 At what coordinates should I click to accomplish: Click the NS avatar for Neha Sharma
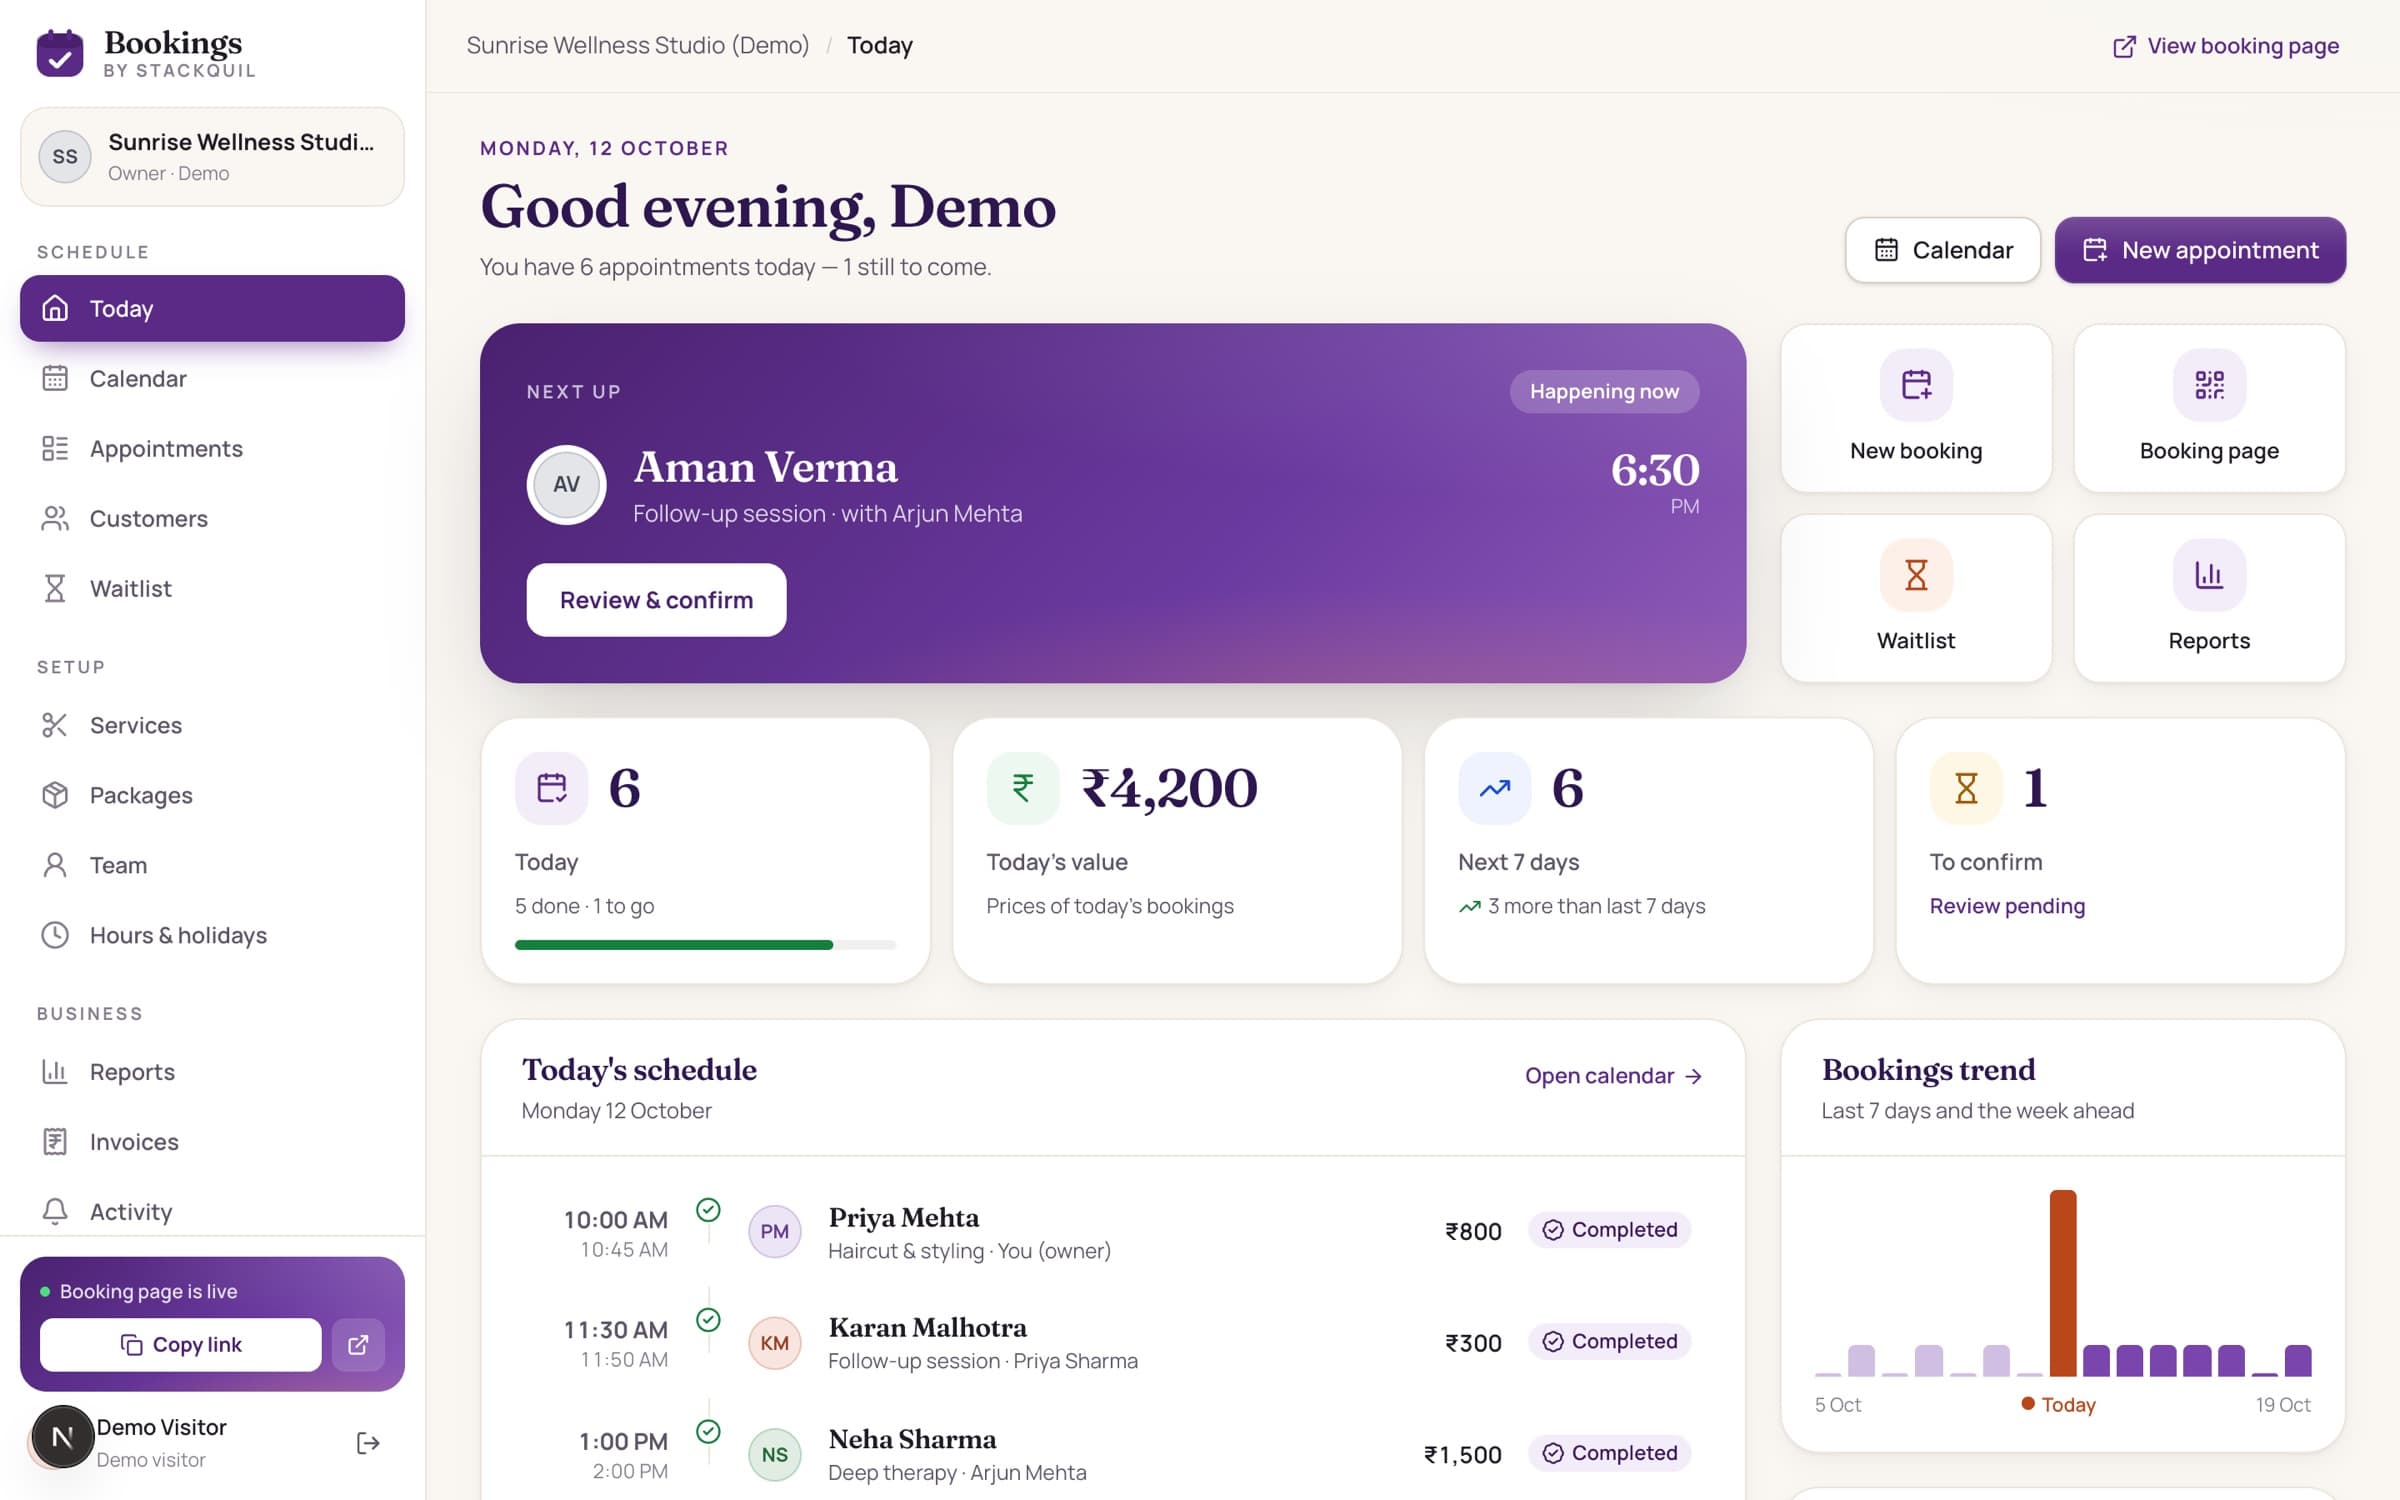coord(775,1455)
